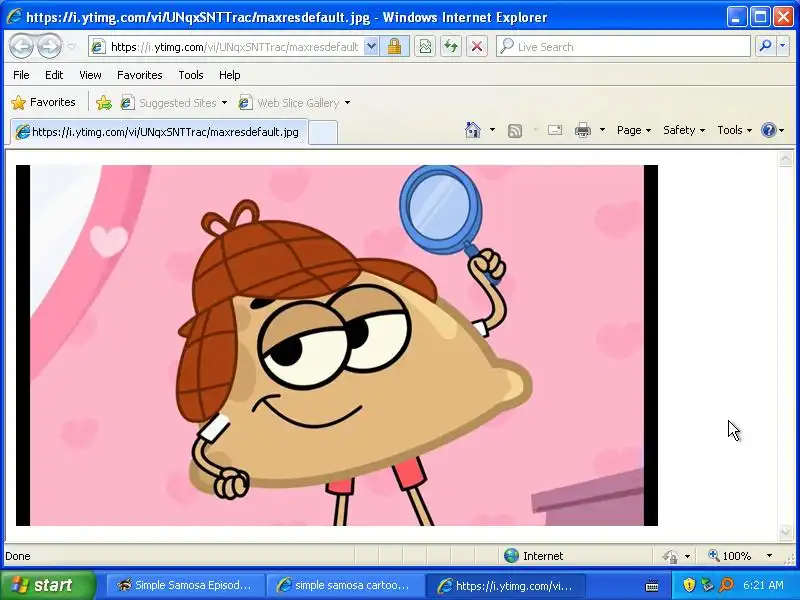Image resolution: width=800 pixels, height=600 pixels.
Task: Click the Read Mail icon
Action: point(555,130)
